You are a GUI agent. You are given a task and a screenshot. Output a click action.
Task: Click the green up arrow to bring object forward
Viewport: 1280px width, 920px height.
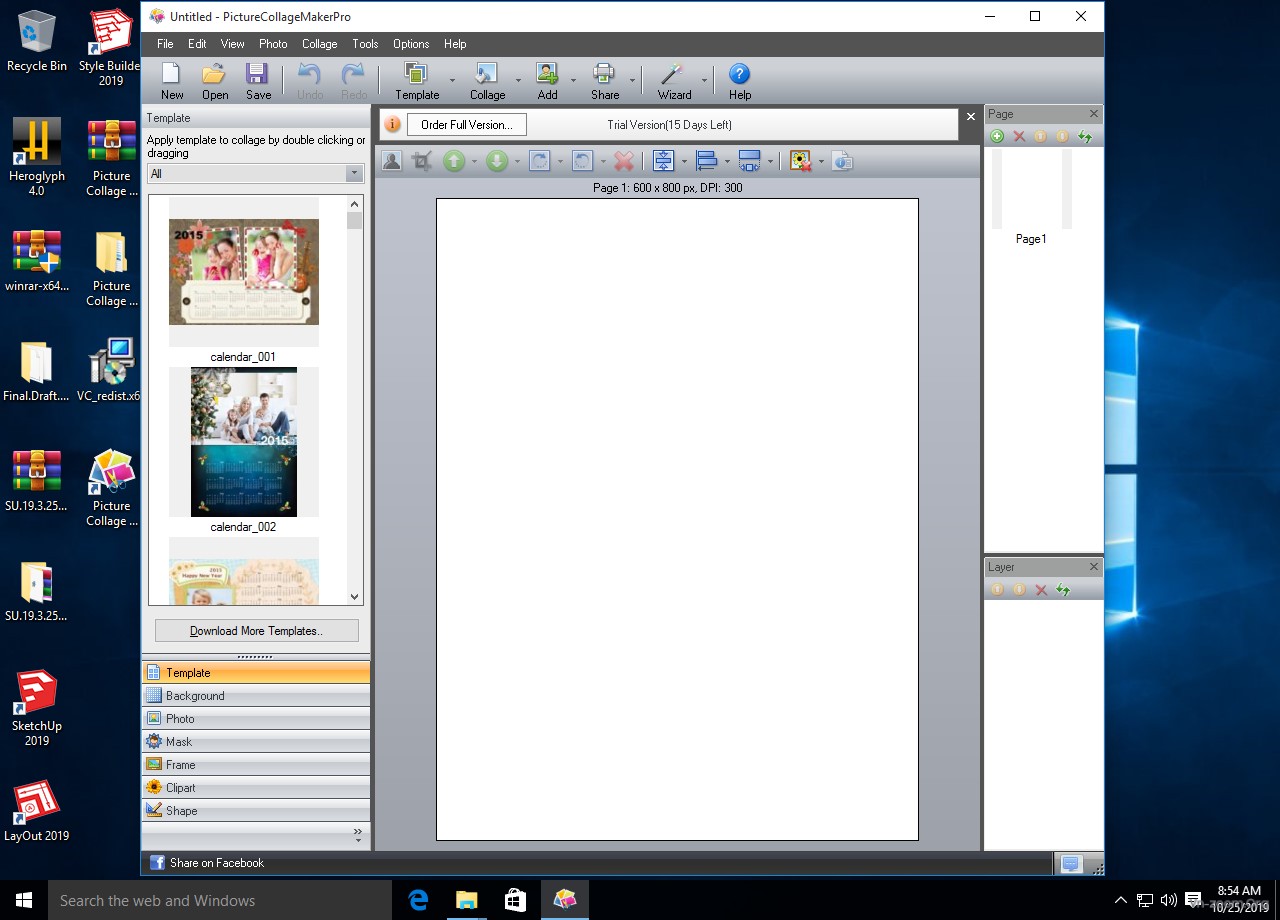tap(455, 160)
